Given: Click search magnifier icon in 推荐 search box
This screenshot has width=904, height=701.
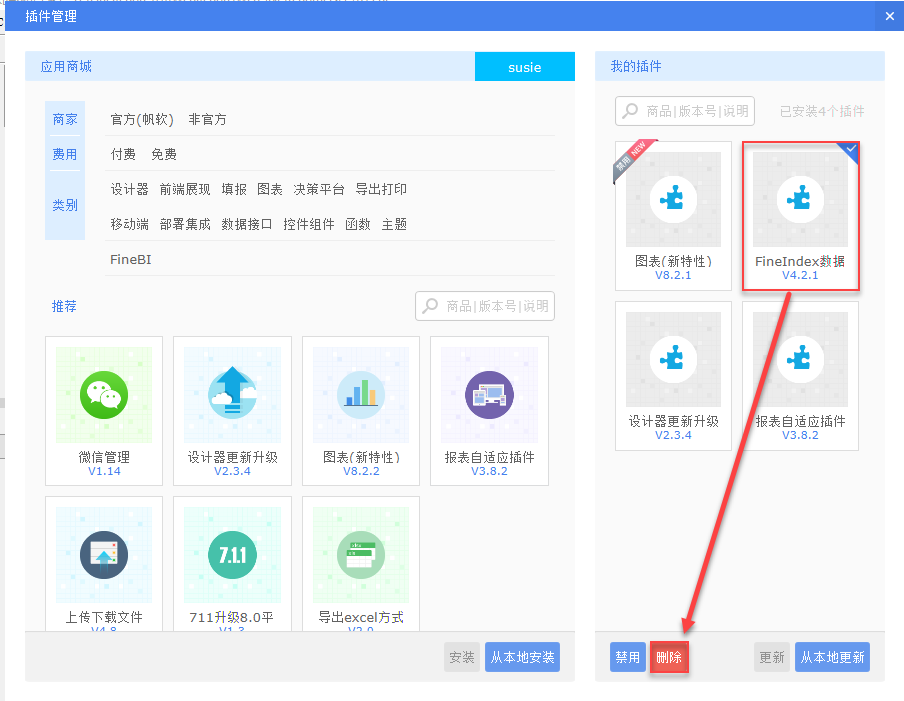Looking at the screenshot, I should click(x=430, y=306).
